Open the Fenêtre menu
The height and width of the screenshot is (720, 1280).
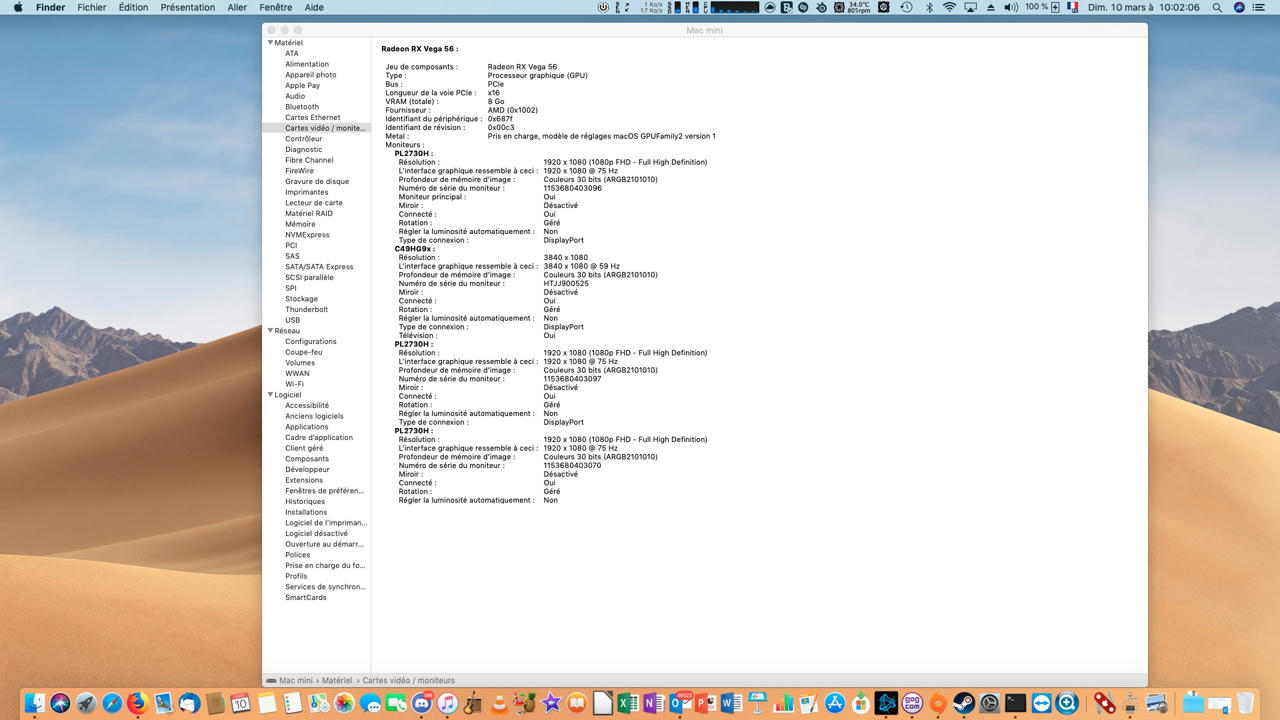(276, 7)
